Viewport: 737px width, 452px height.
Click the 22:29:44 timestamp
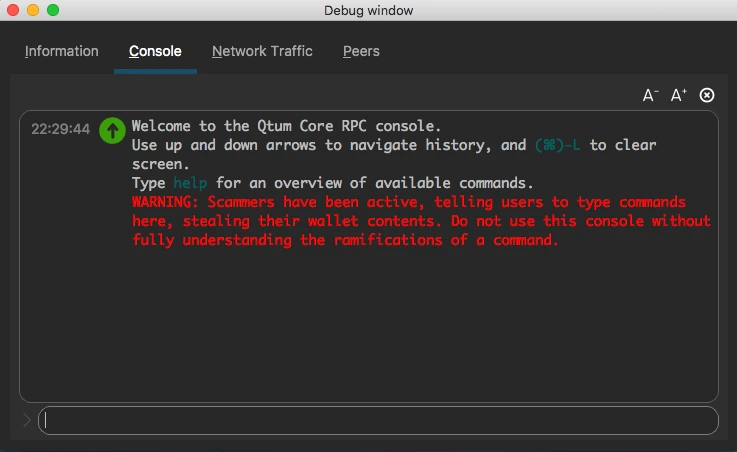click(x=60, y=129)
